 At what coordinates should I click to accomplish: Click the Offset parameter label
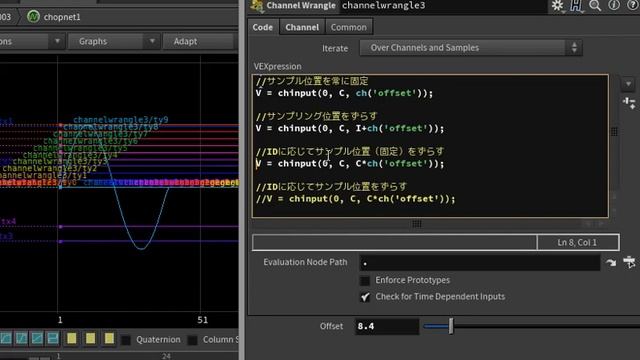coord(331,327)
